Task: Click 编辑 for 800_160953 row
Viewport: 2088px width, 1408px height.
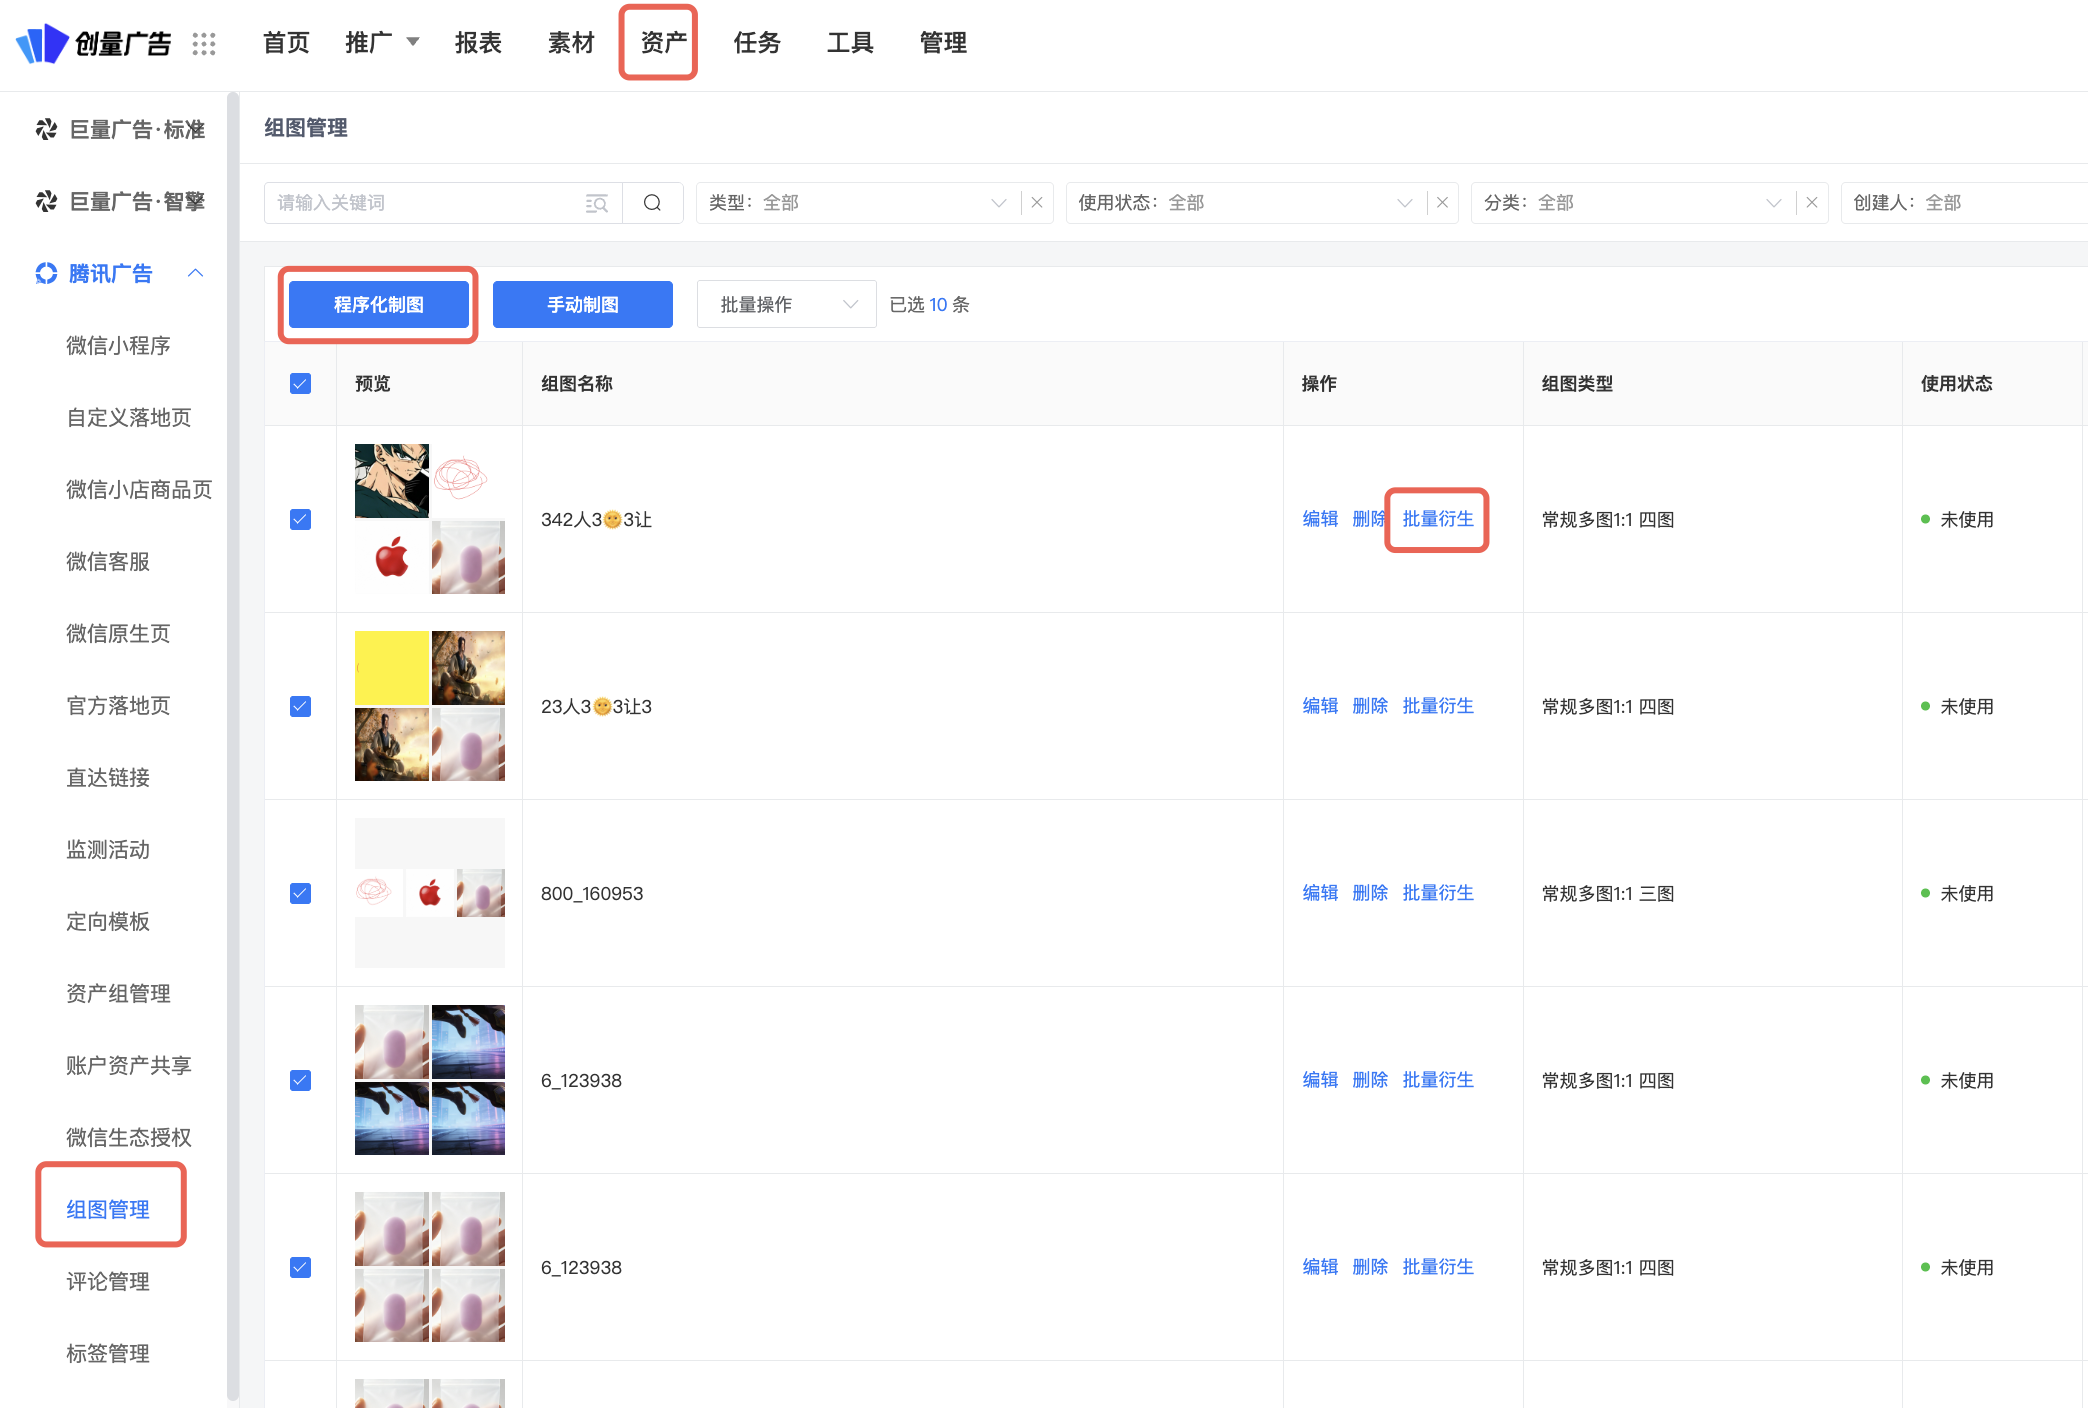Action: click(x=1320, y=893)
